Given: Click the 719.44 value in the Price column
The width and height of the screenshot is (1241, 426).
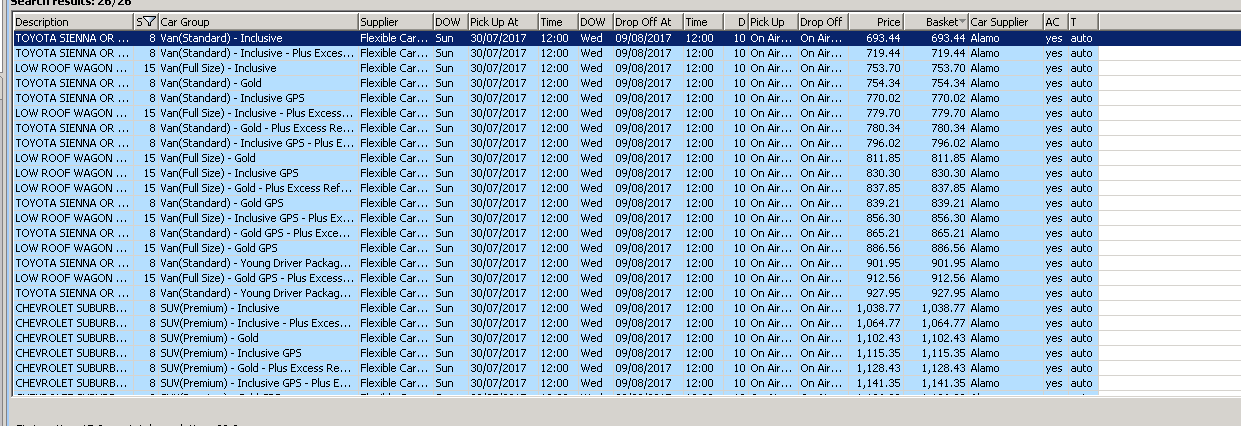Looking at the screenshot, I should pos(883,53).
